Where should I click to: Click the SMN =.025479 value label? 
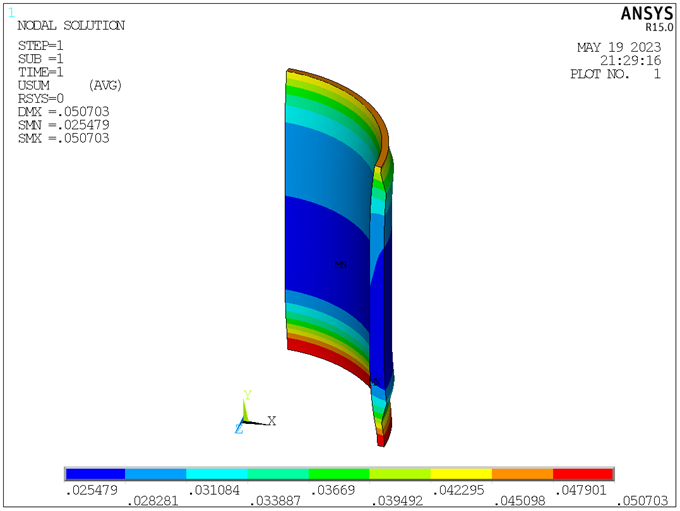point(64,125)
